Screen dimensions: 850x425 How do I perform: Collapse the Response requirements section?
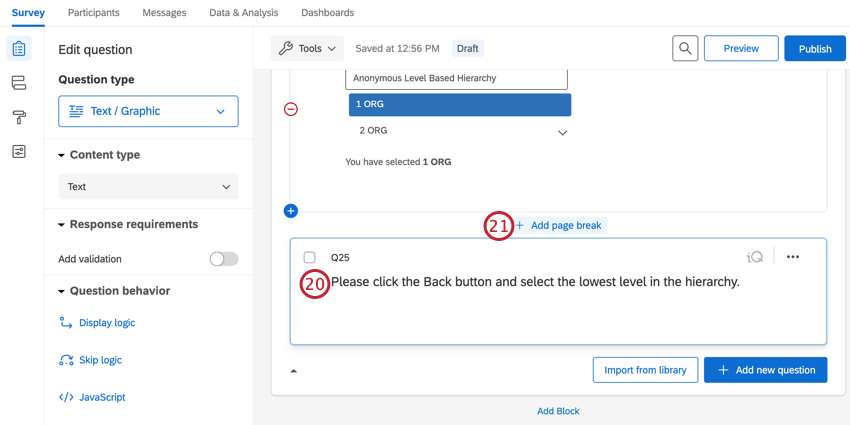coord(62,225)
